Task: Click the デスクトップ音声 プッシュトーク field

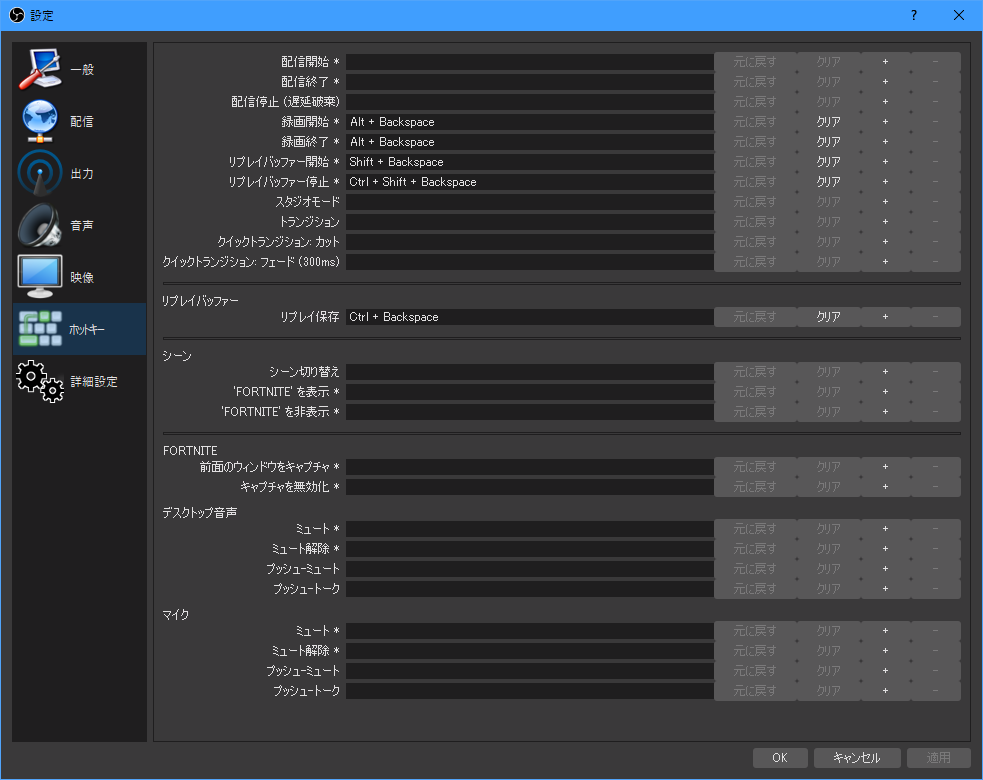Action: (530, 589)
